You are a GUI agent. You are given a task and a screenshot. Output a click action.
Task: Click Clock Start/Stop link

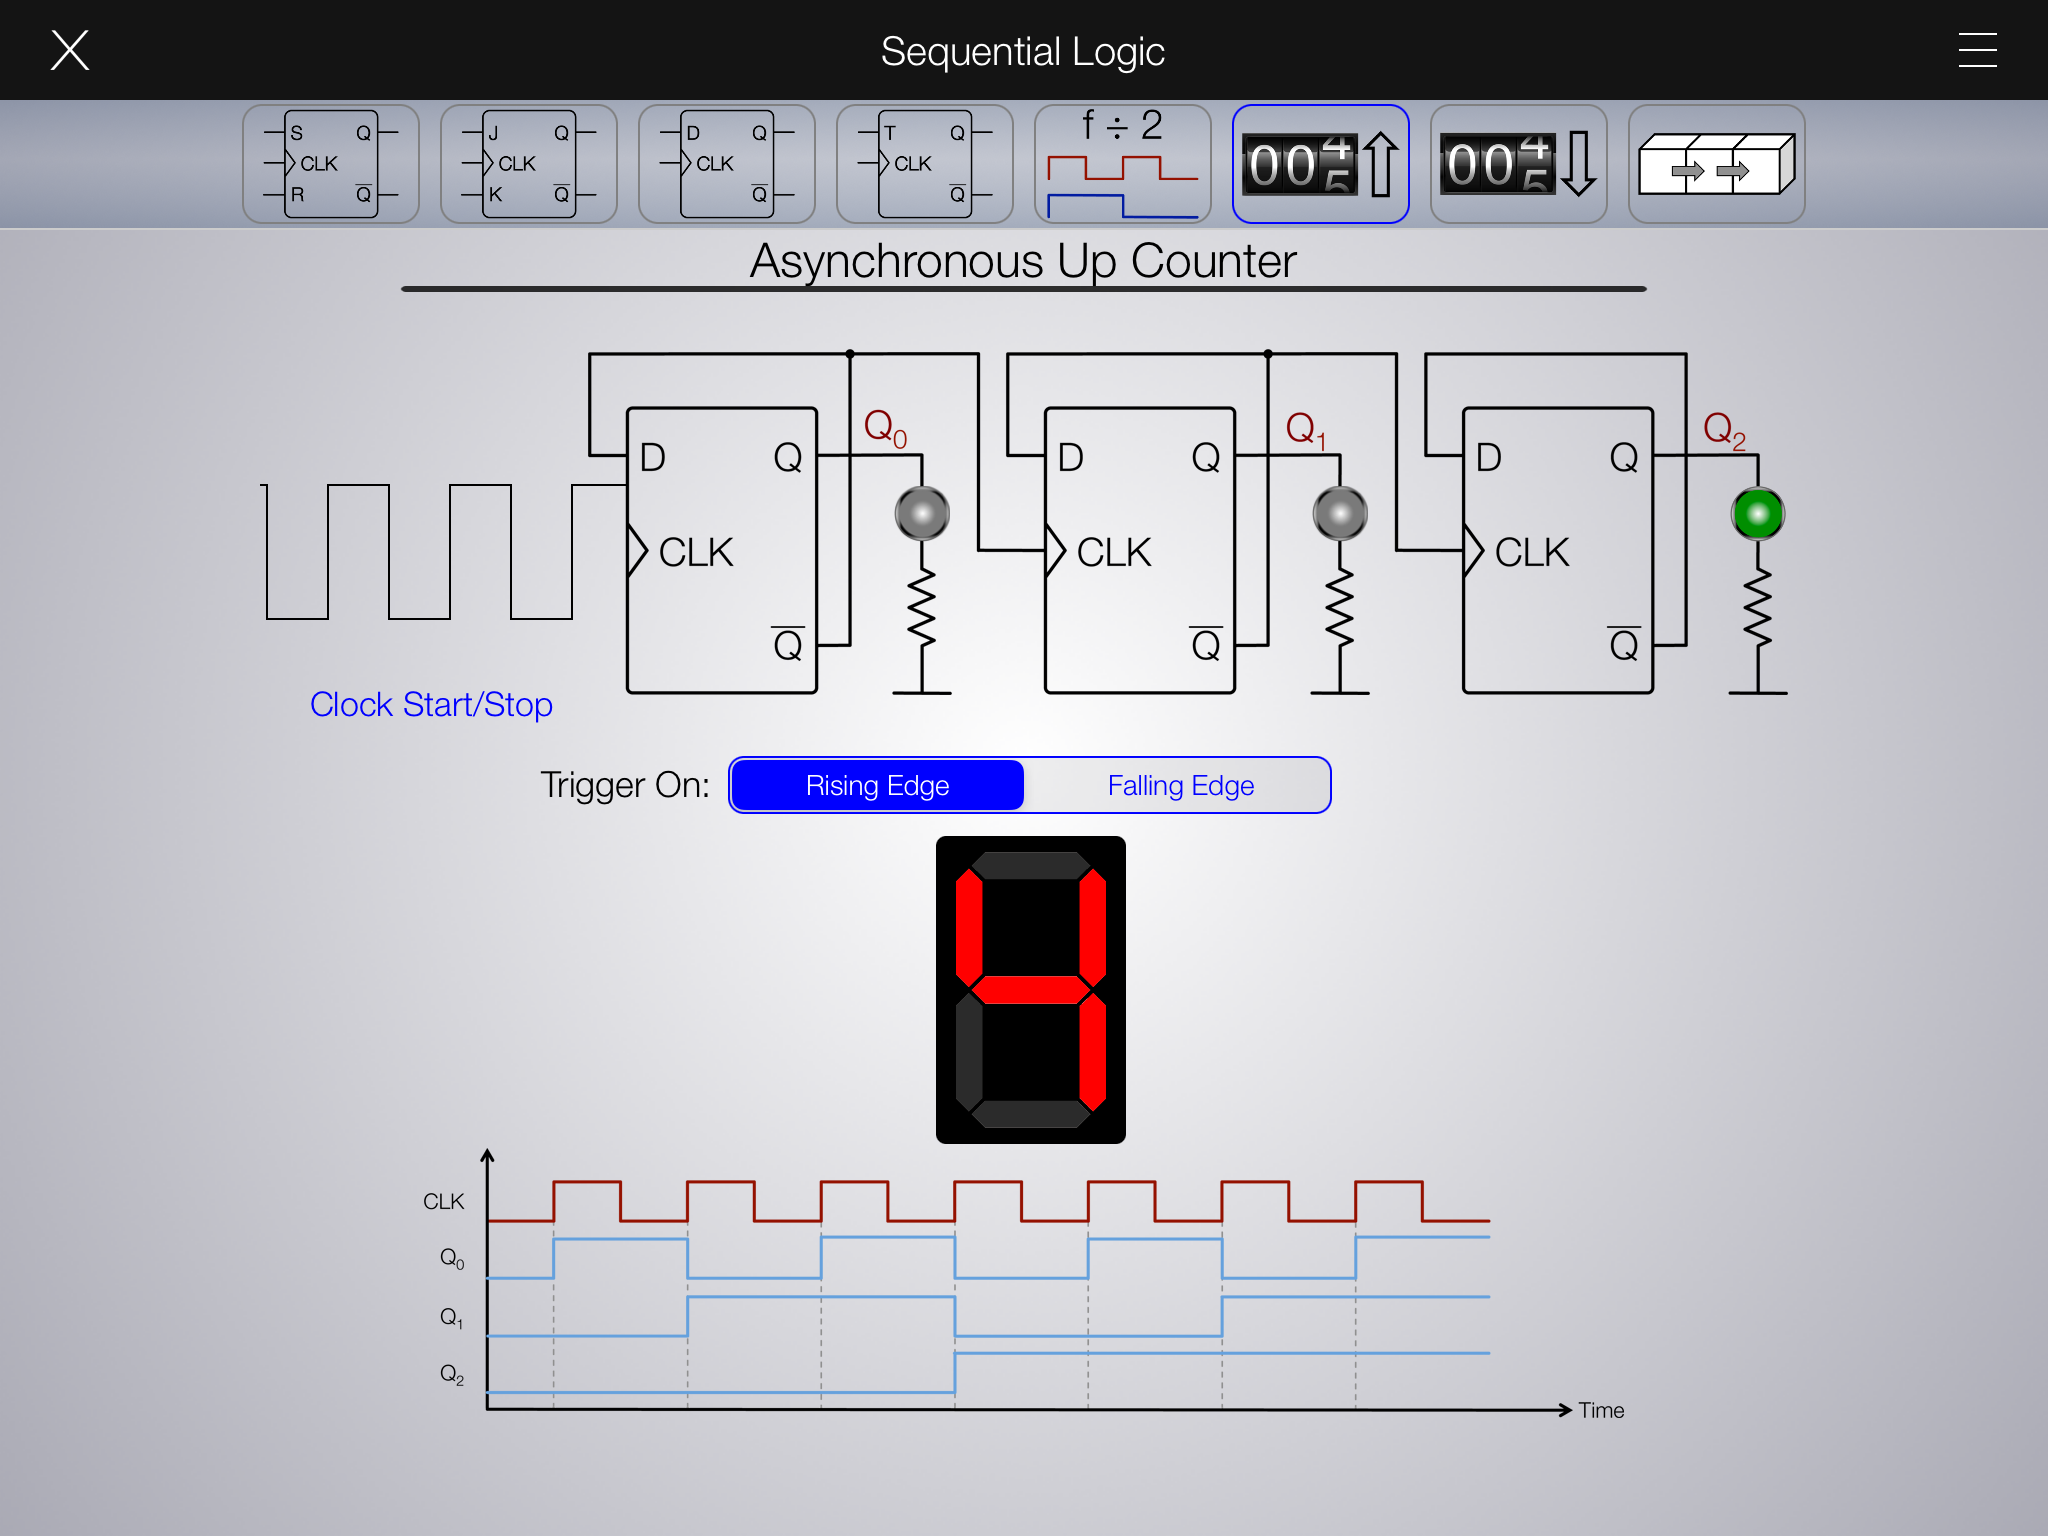(x=431, y=705)
